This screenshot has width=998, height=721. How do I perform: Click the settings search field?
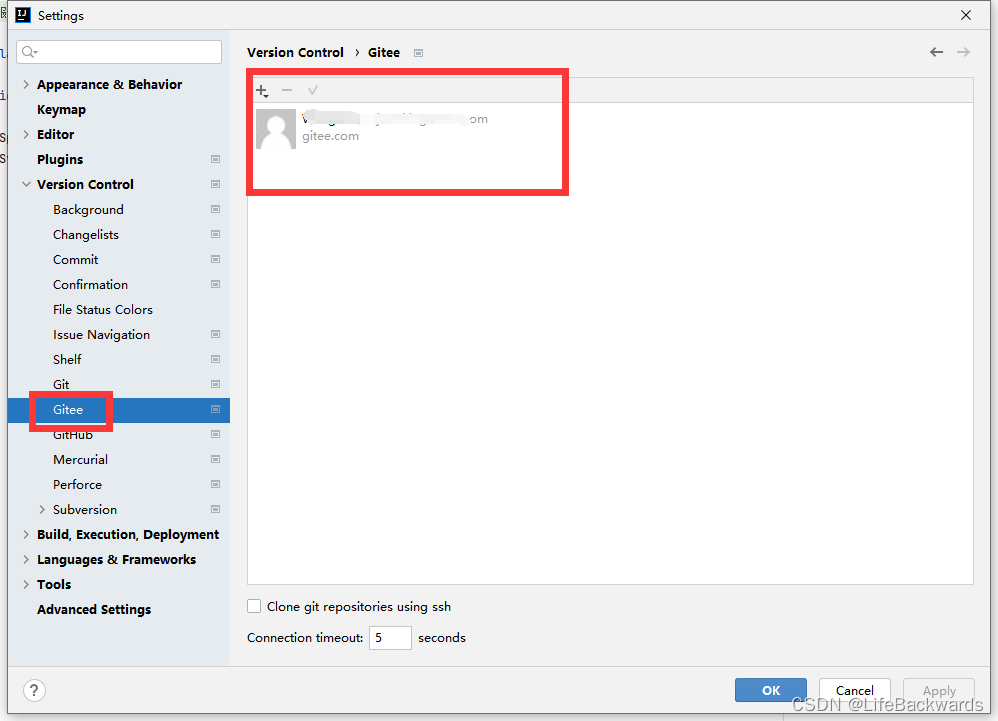(119, 52)
